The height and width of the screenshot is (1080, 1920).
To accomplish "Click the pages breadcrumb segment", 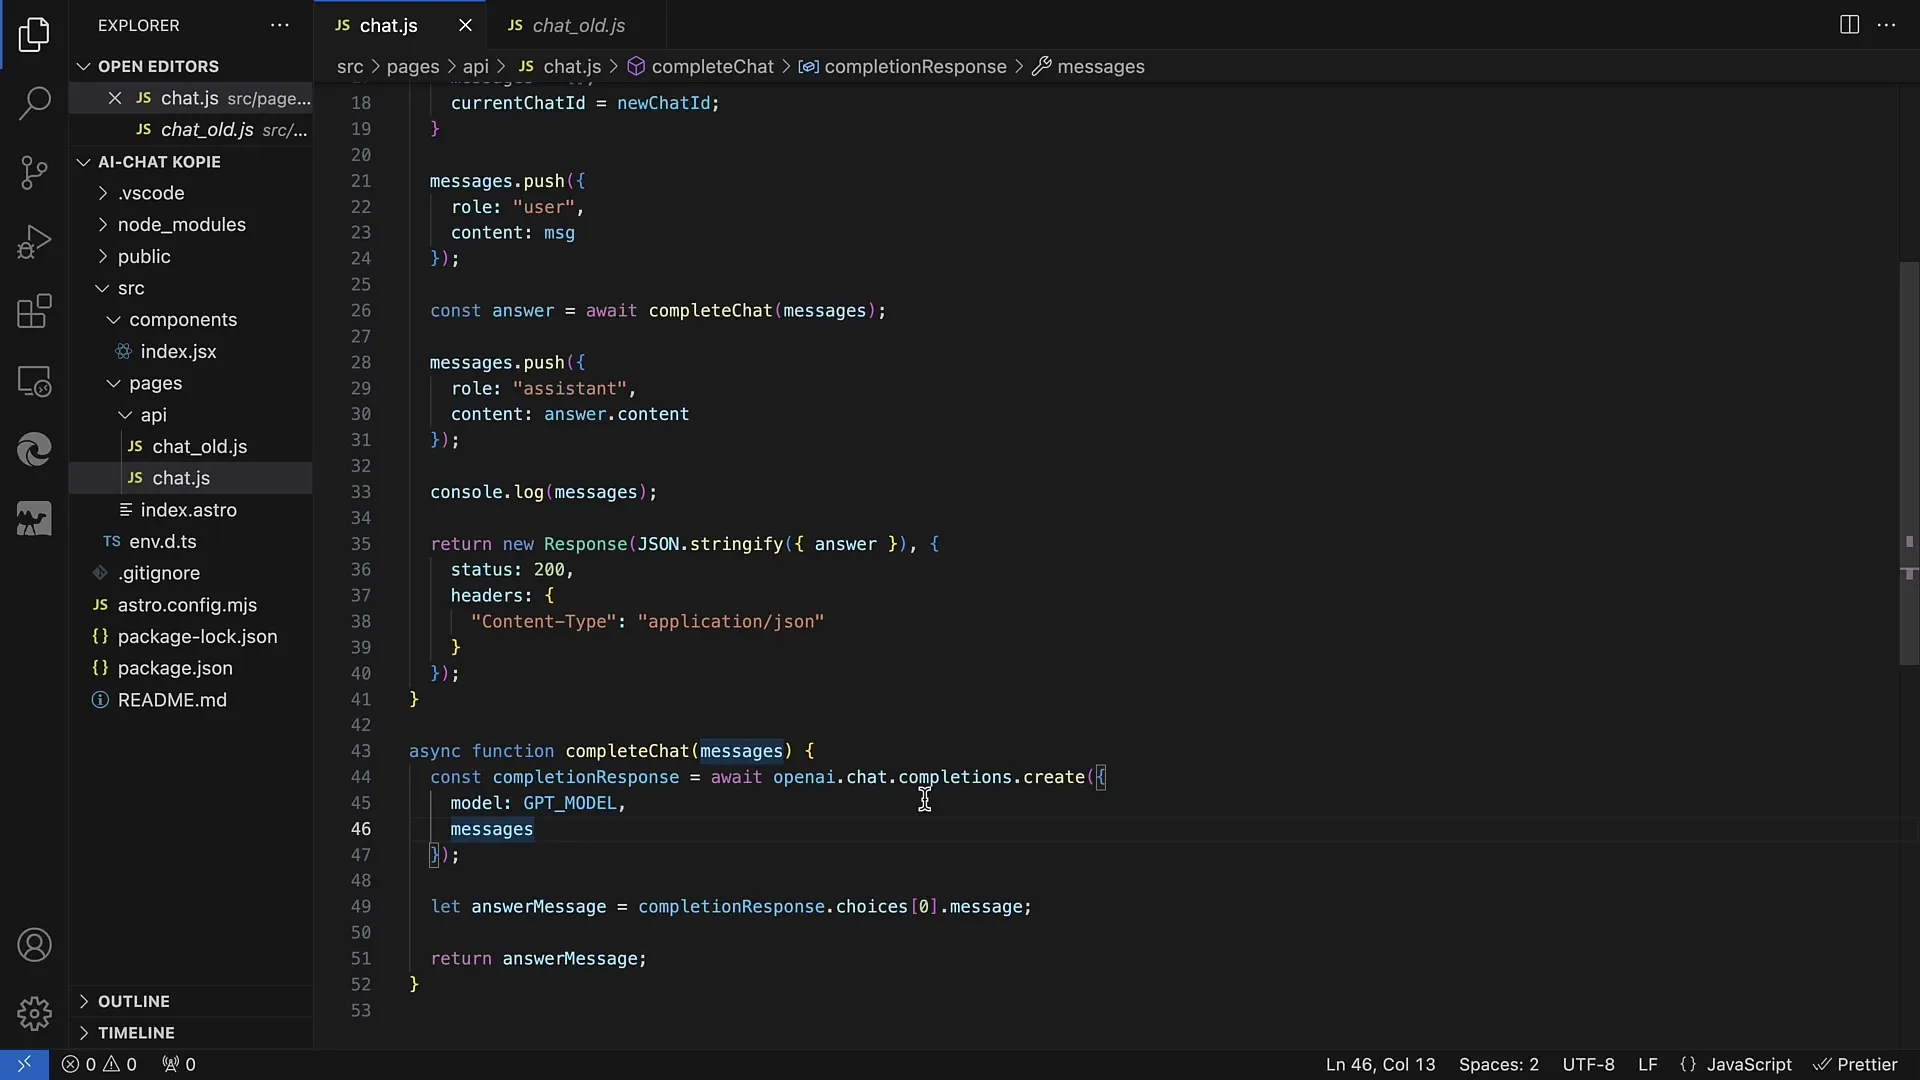I will coord(413,67).
